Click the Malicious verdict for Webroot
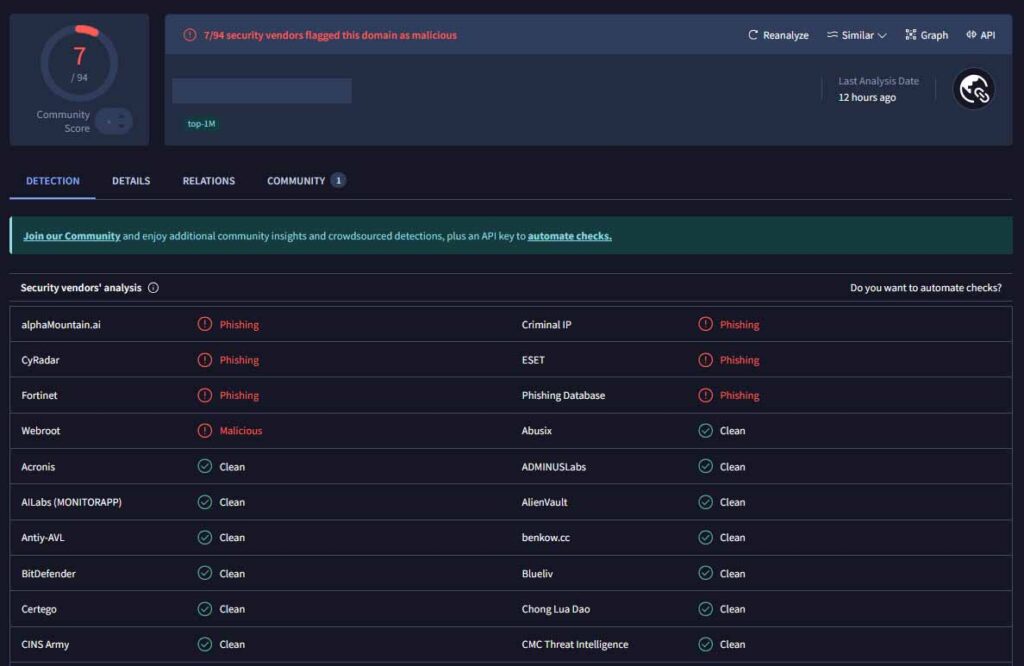 click(240, 431)
